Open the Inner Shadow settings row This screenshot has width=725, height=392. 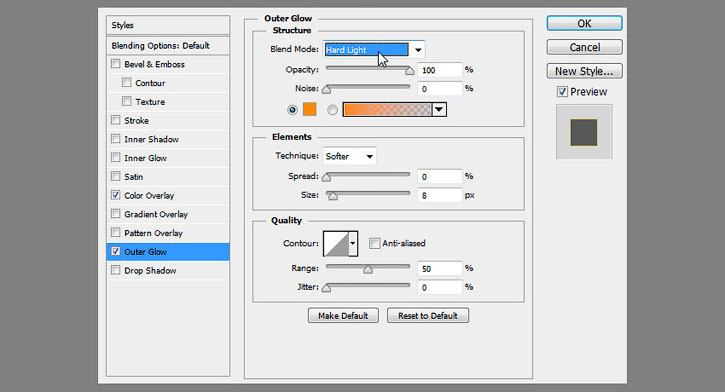168,139
